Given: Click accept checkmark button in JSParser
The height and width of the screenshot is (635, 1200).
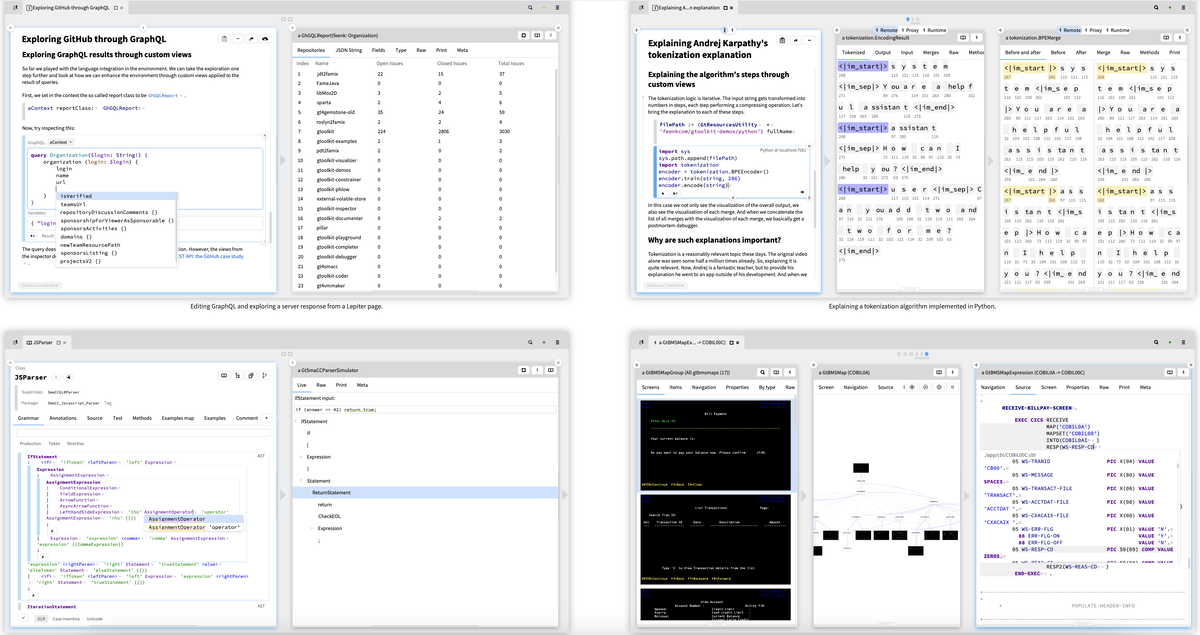Looking at the screenshot, I should pos(24,619).
